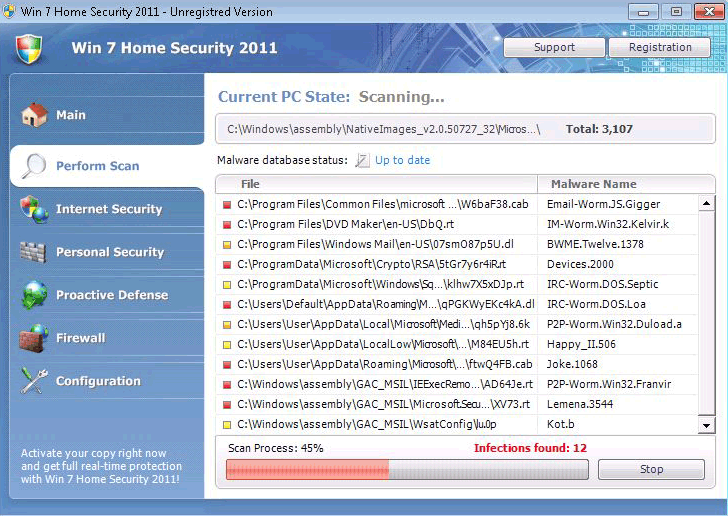Click the Proactive Defense globe icon

click(34, 295)
